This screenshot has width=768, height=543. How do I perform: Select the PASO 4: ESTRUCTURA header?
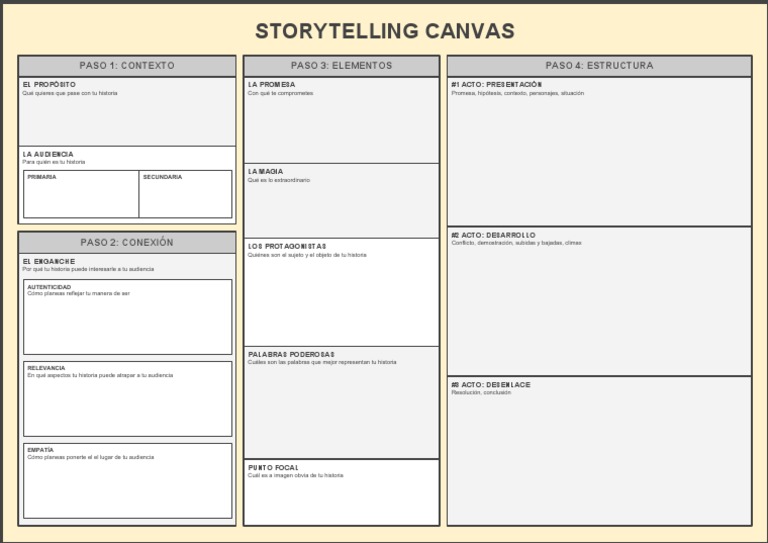click(599, 66)
